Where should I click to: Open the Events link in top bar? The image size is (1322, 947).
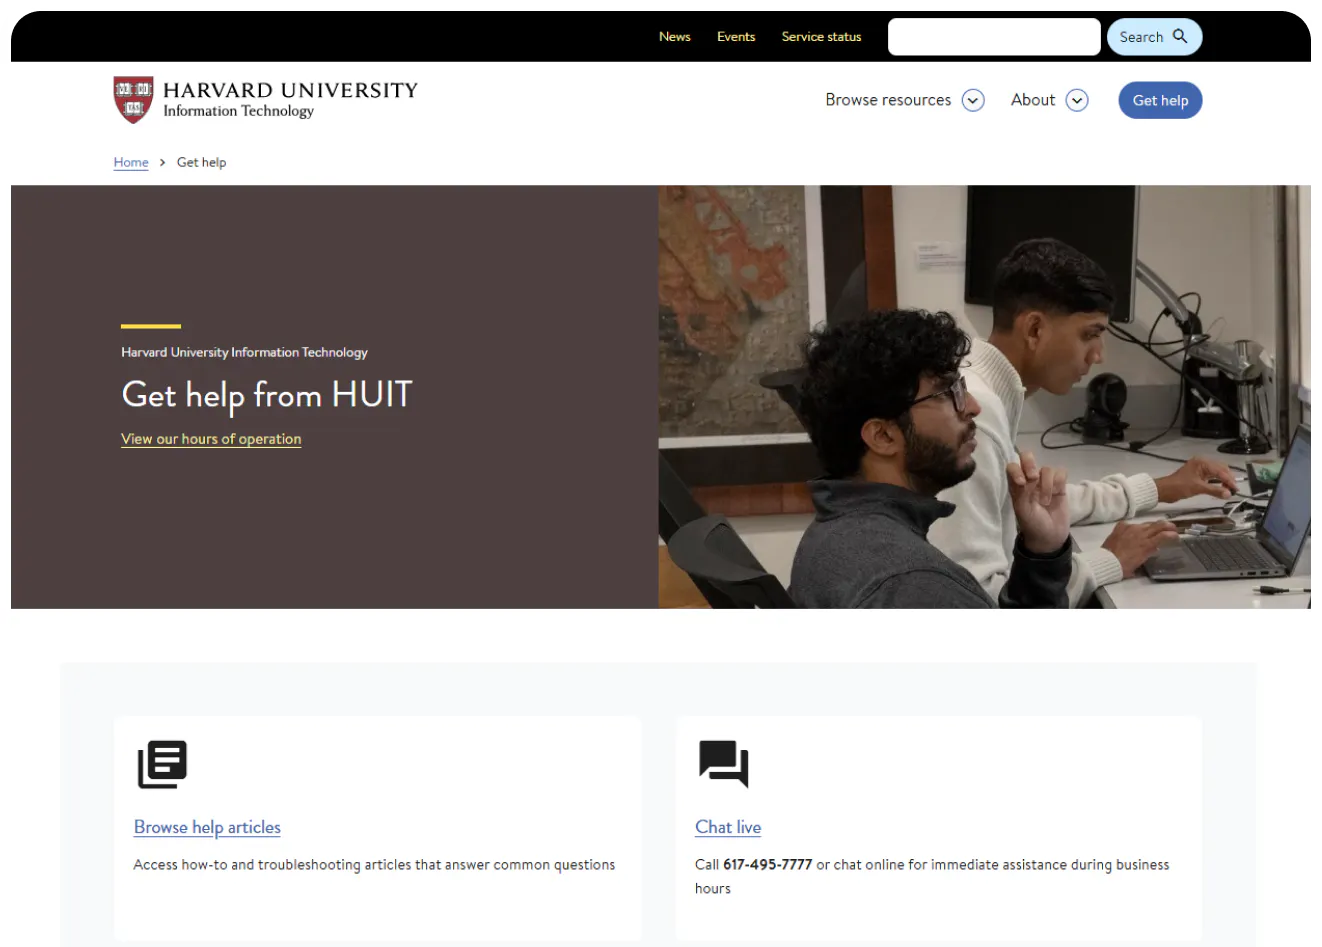pyautogui.click(x=736, y=37)
